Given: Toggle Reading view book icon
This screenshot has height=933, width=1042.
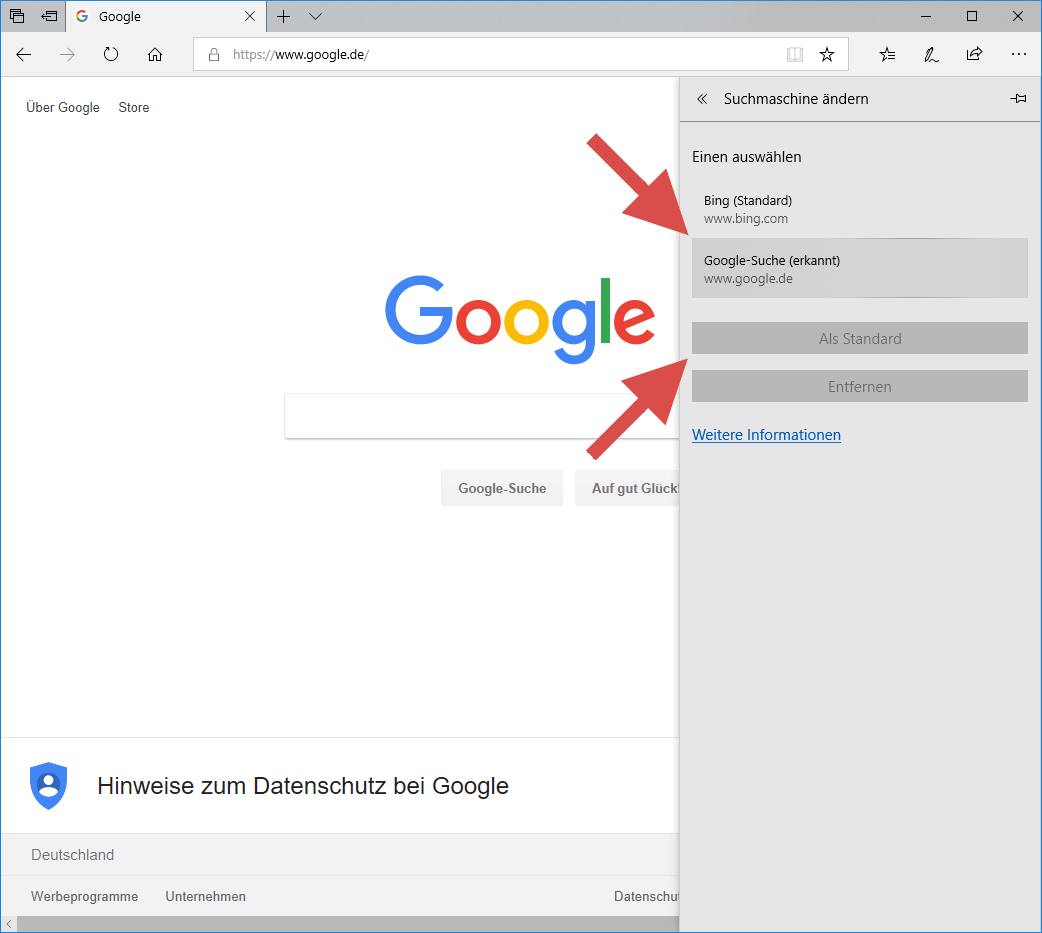Looking at the screenshot, I should [795, 54].
